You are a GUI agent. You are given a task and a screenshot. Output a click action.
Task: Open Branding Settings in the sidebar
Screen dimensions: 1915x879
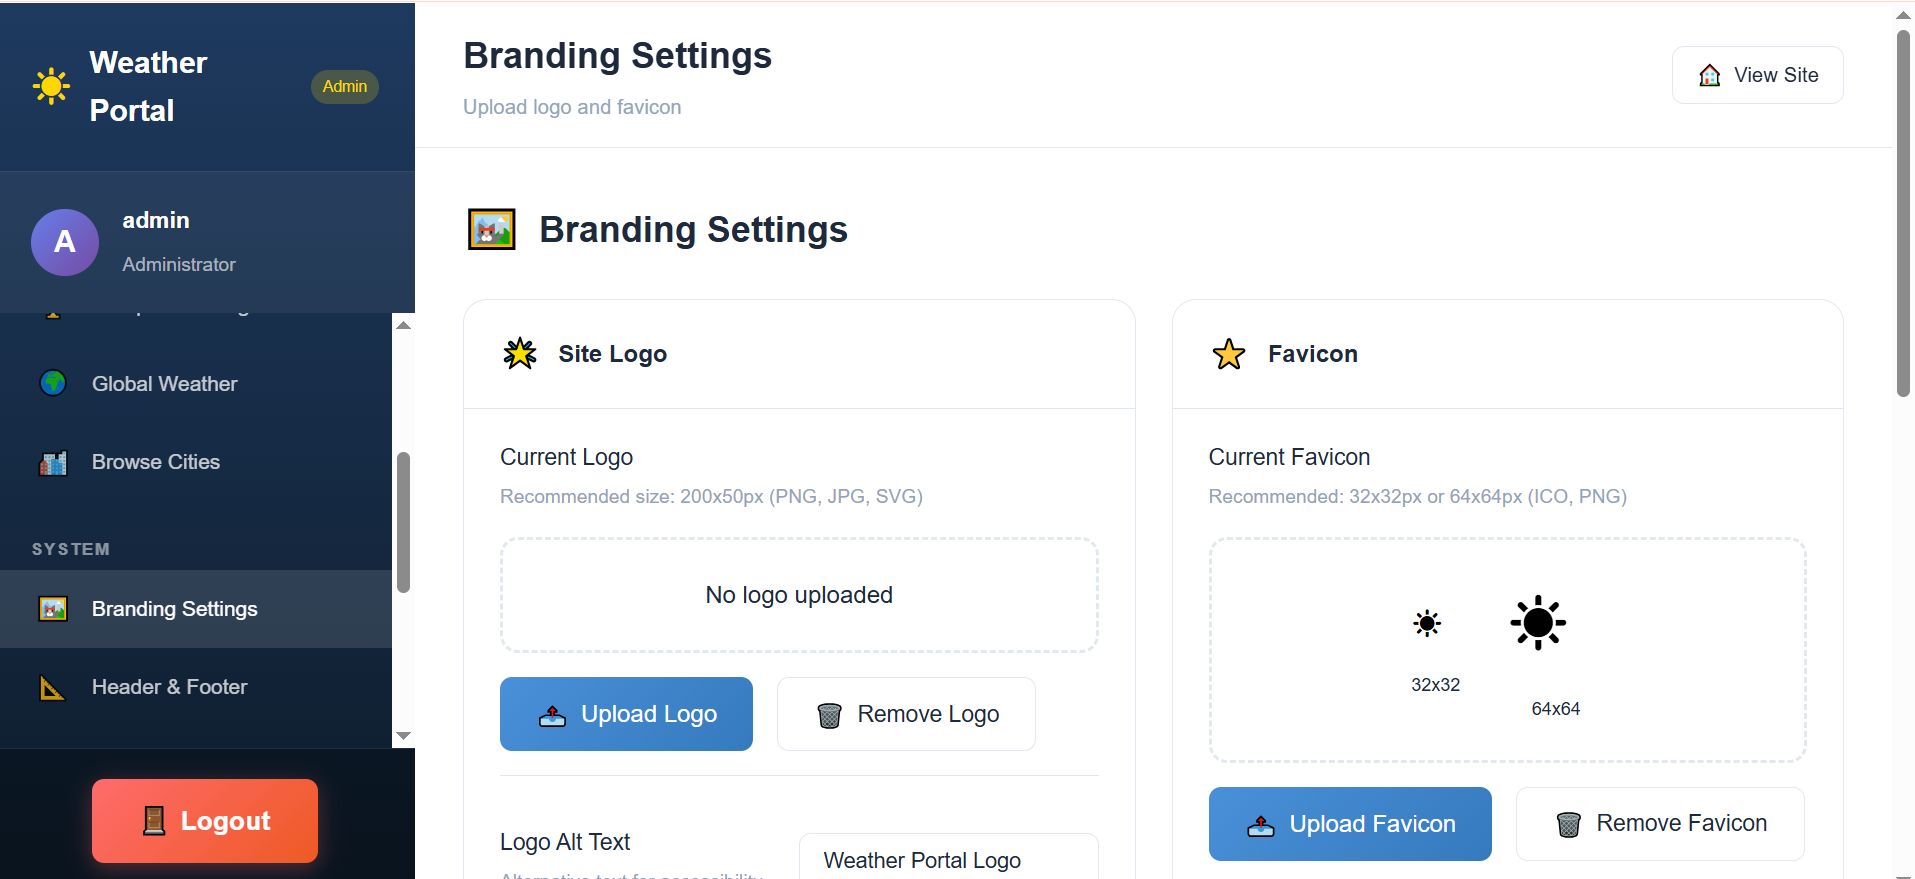175,609
